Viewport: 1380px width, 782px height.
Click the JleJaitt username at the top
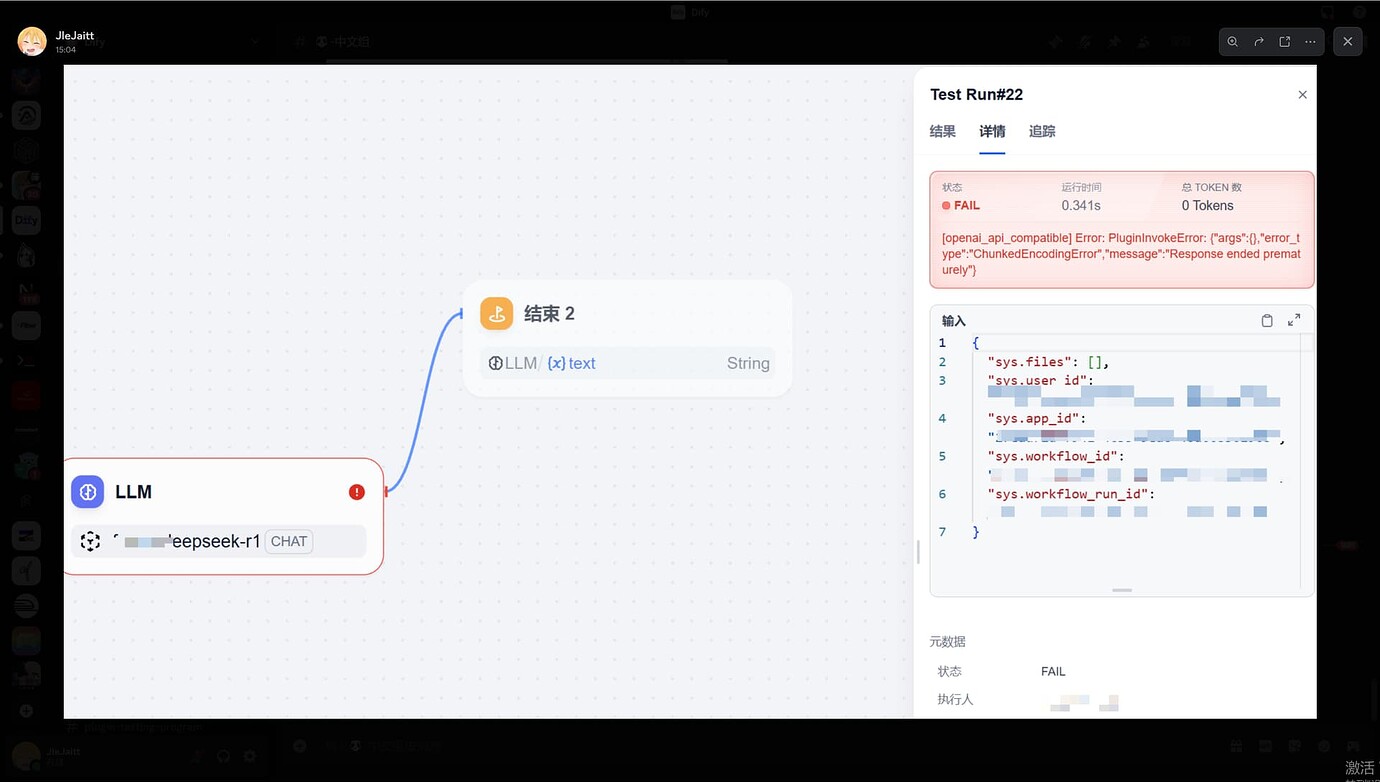coord(75,36)
